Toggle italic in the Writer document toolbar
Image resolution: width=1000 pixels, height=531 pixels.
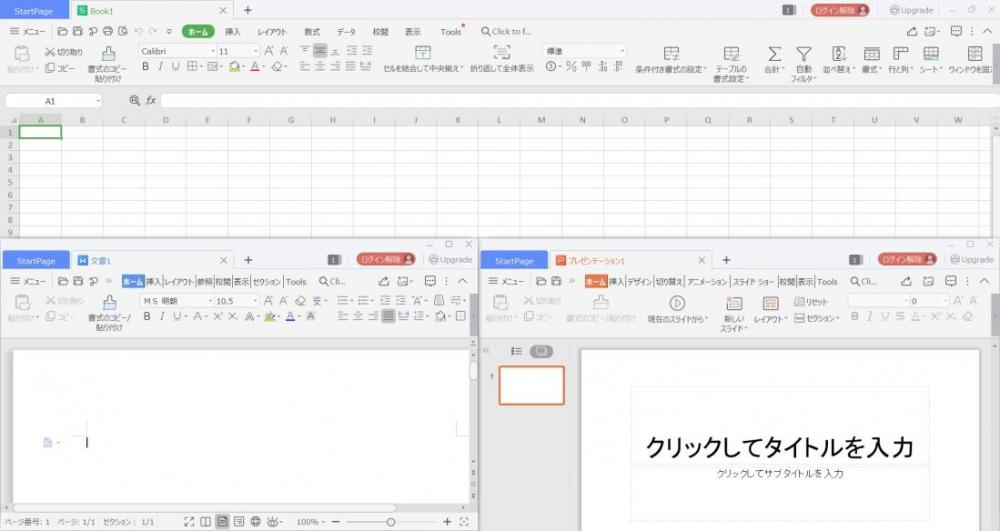pyautogui.click(x=161, y=317)
